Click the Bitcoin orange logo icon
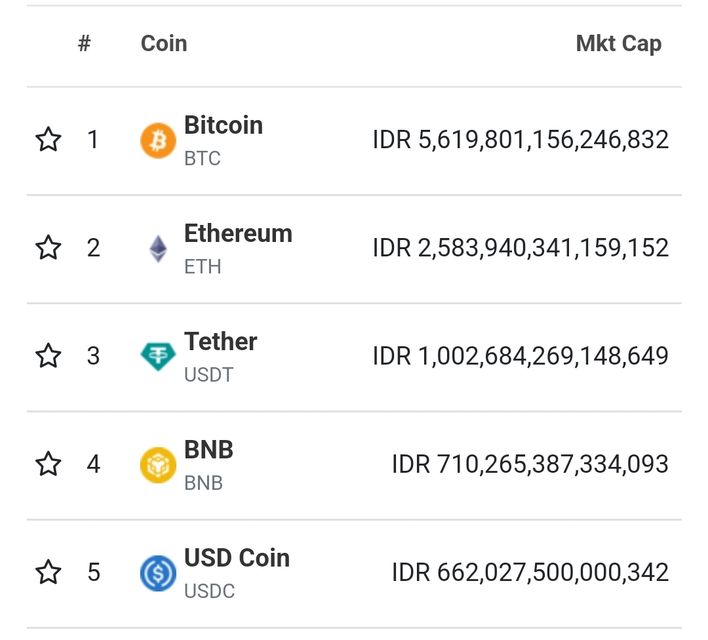 (x=158, y=140)
